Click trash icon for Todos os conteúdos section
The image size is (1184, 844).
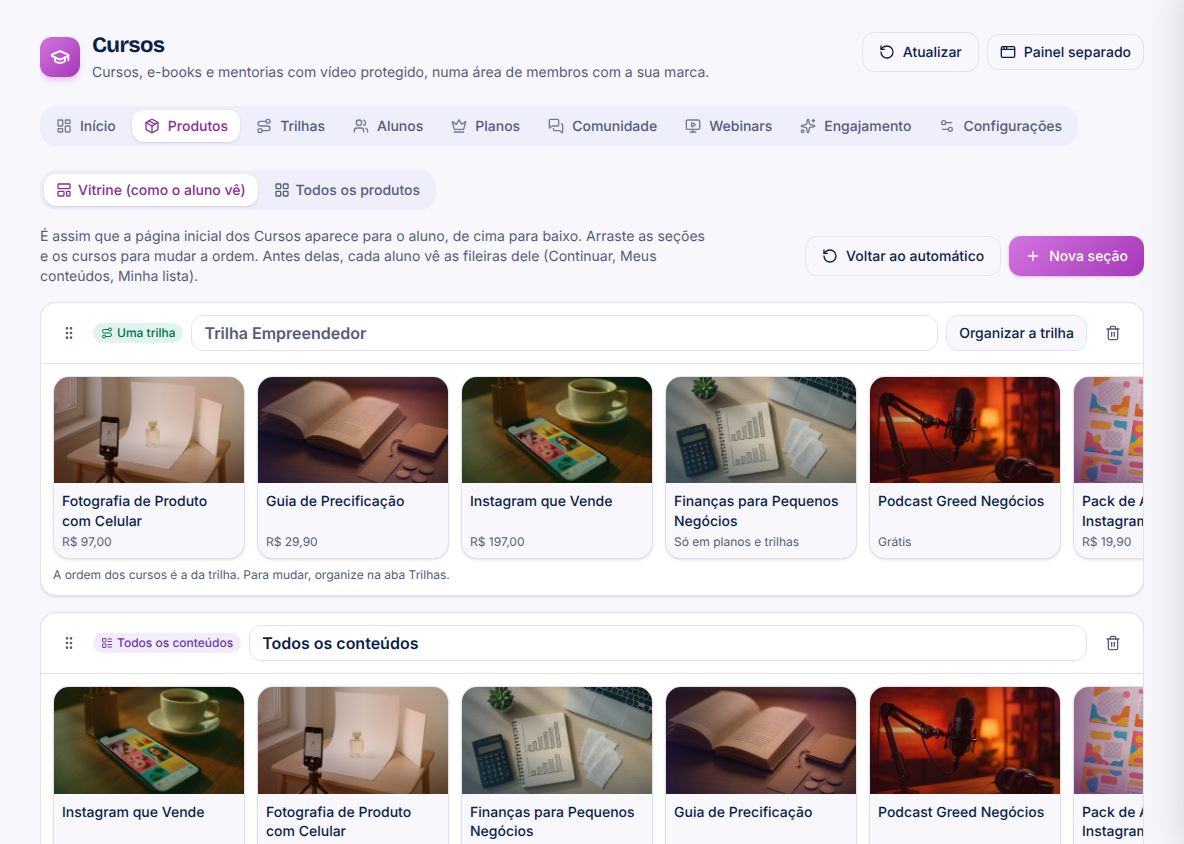1112,643
